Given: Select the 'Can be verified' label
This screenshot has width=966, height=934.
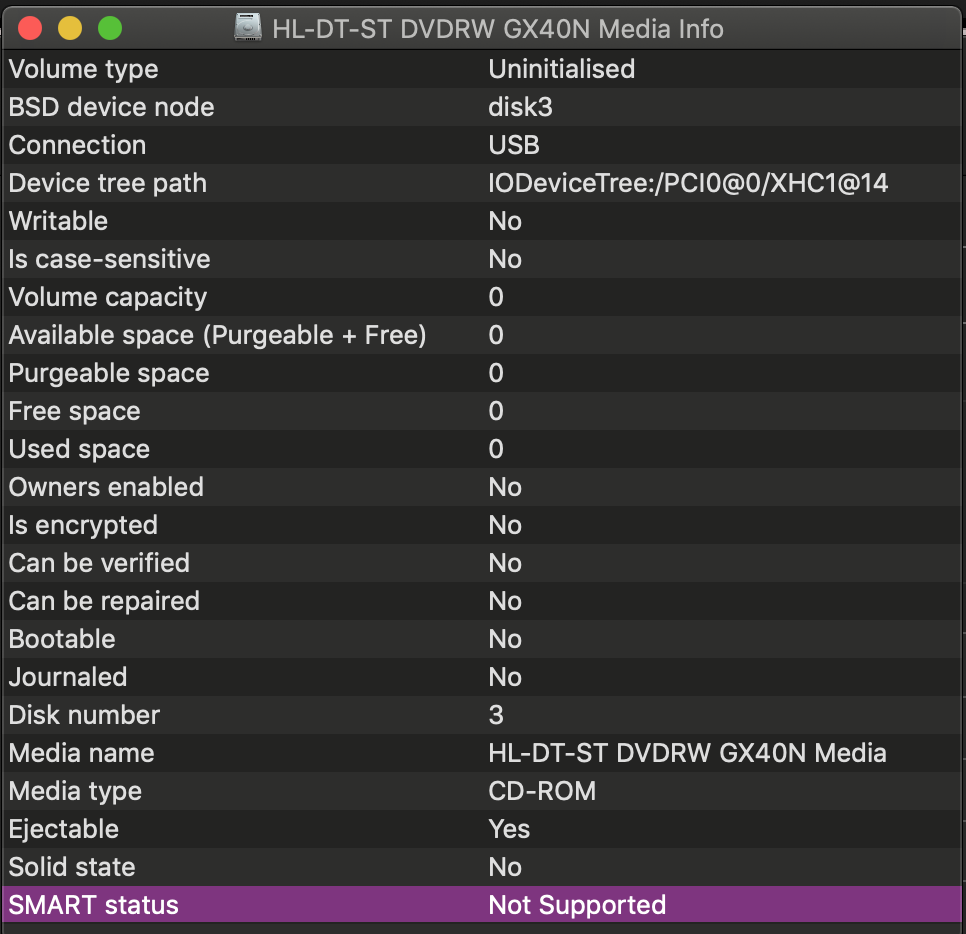Looking at the screenshot, I should tap(99, 563).
